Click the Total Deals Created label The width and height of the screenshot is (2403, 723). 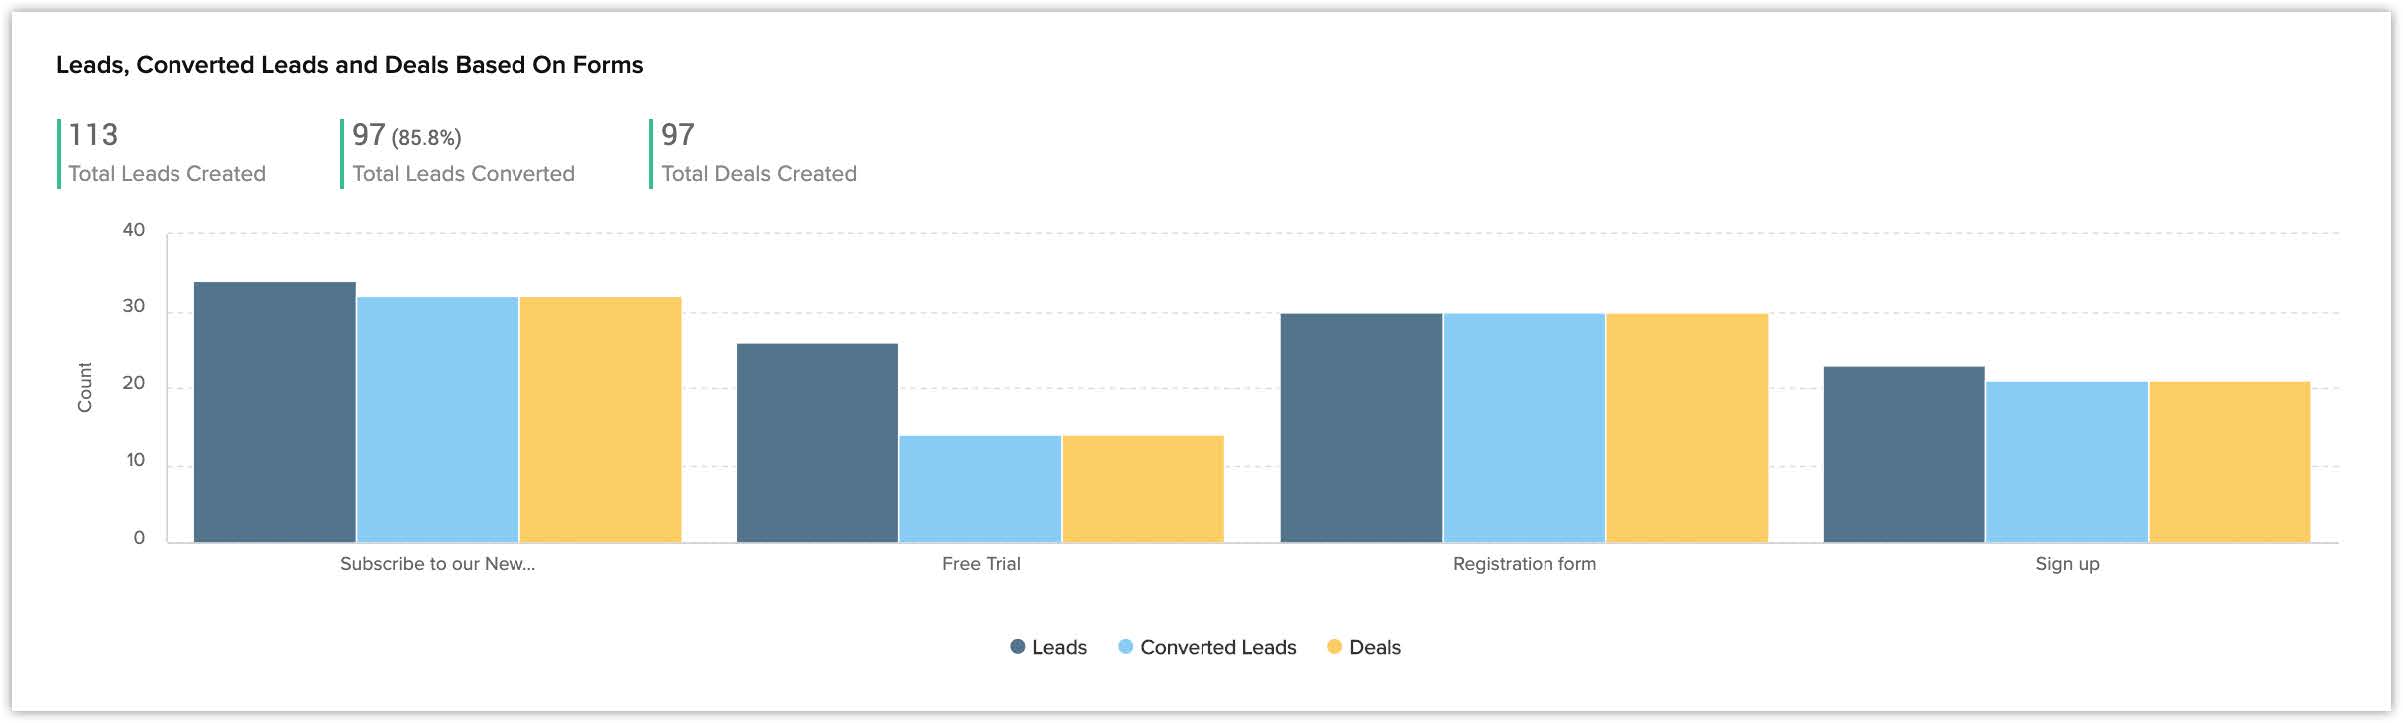point(759,174)
